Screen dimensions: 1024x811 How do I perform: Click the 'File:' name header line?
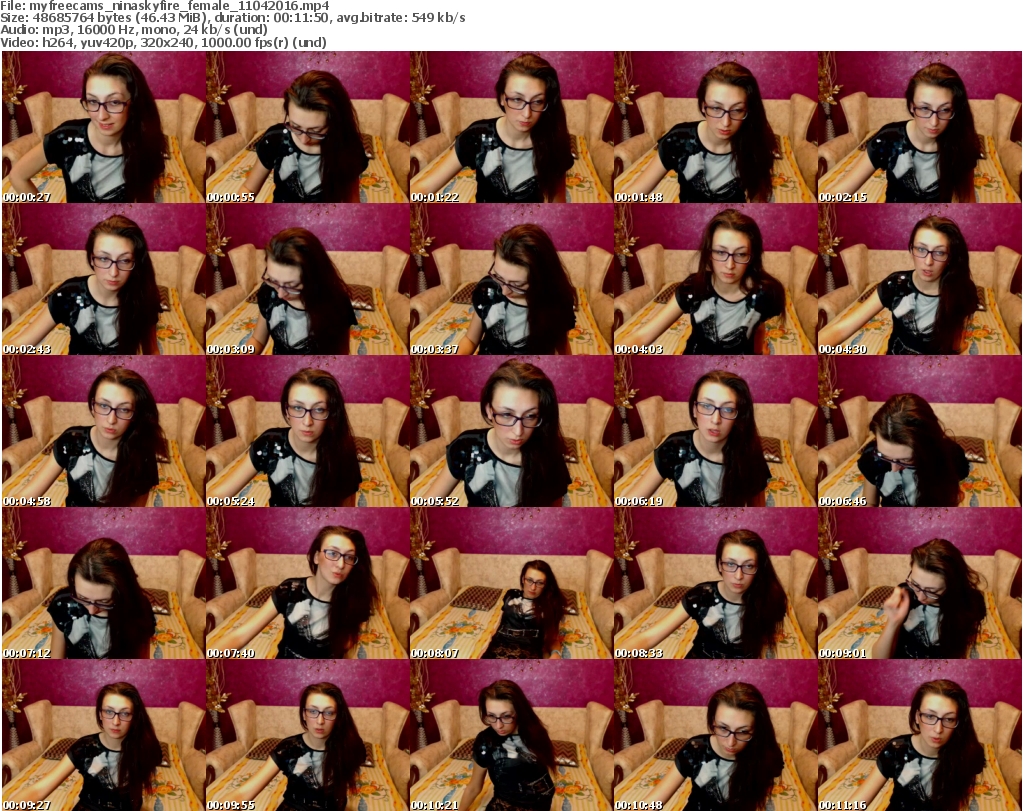click(x=165, y=6)
